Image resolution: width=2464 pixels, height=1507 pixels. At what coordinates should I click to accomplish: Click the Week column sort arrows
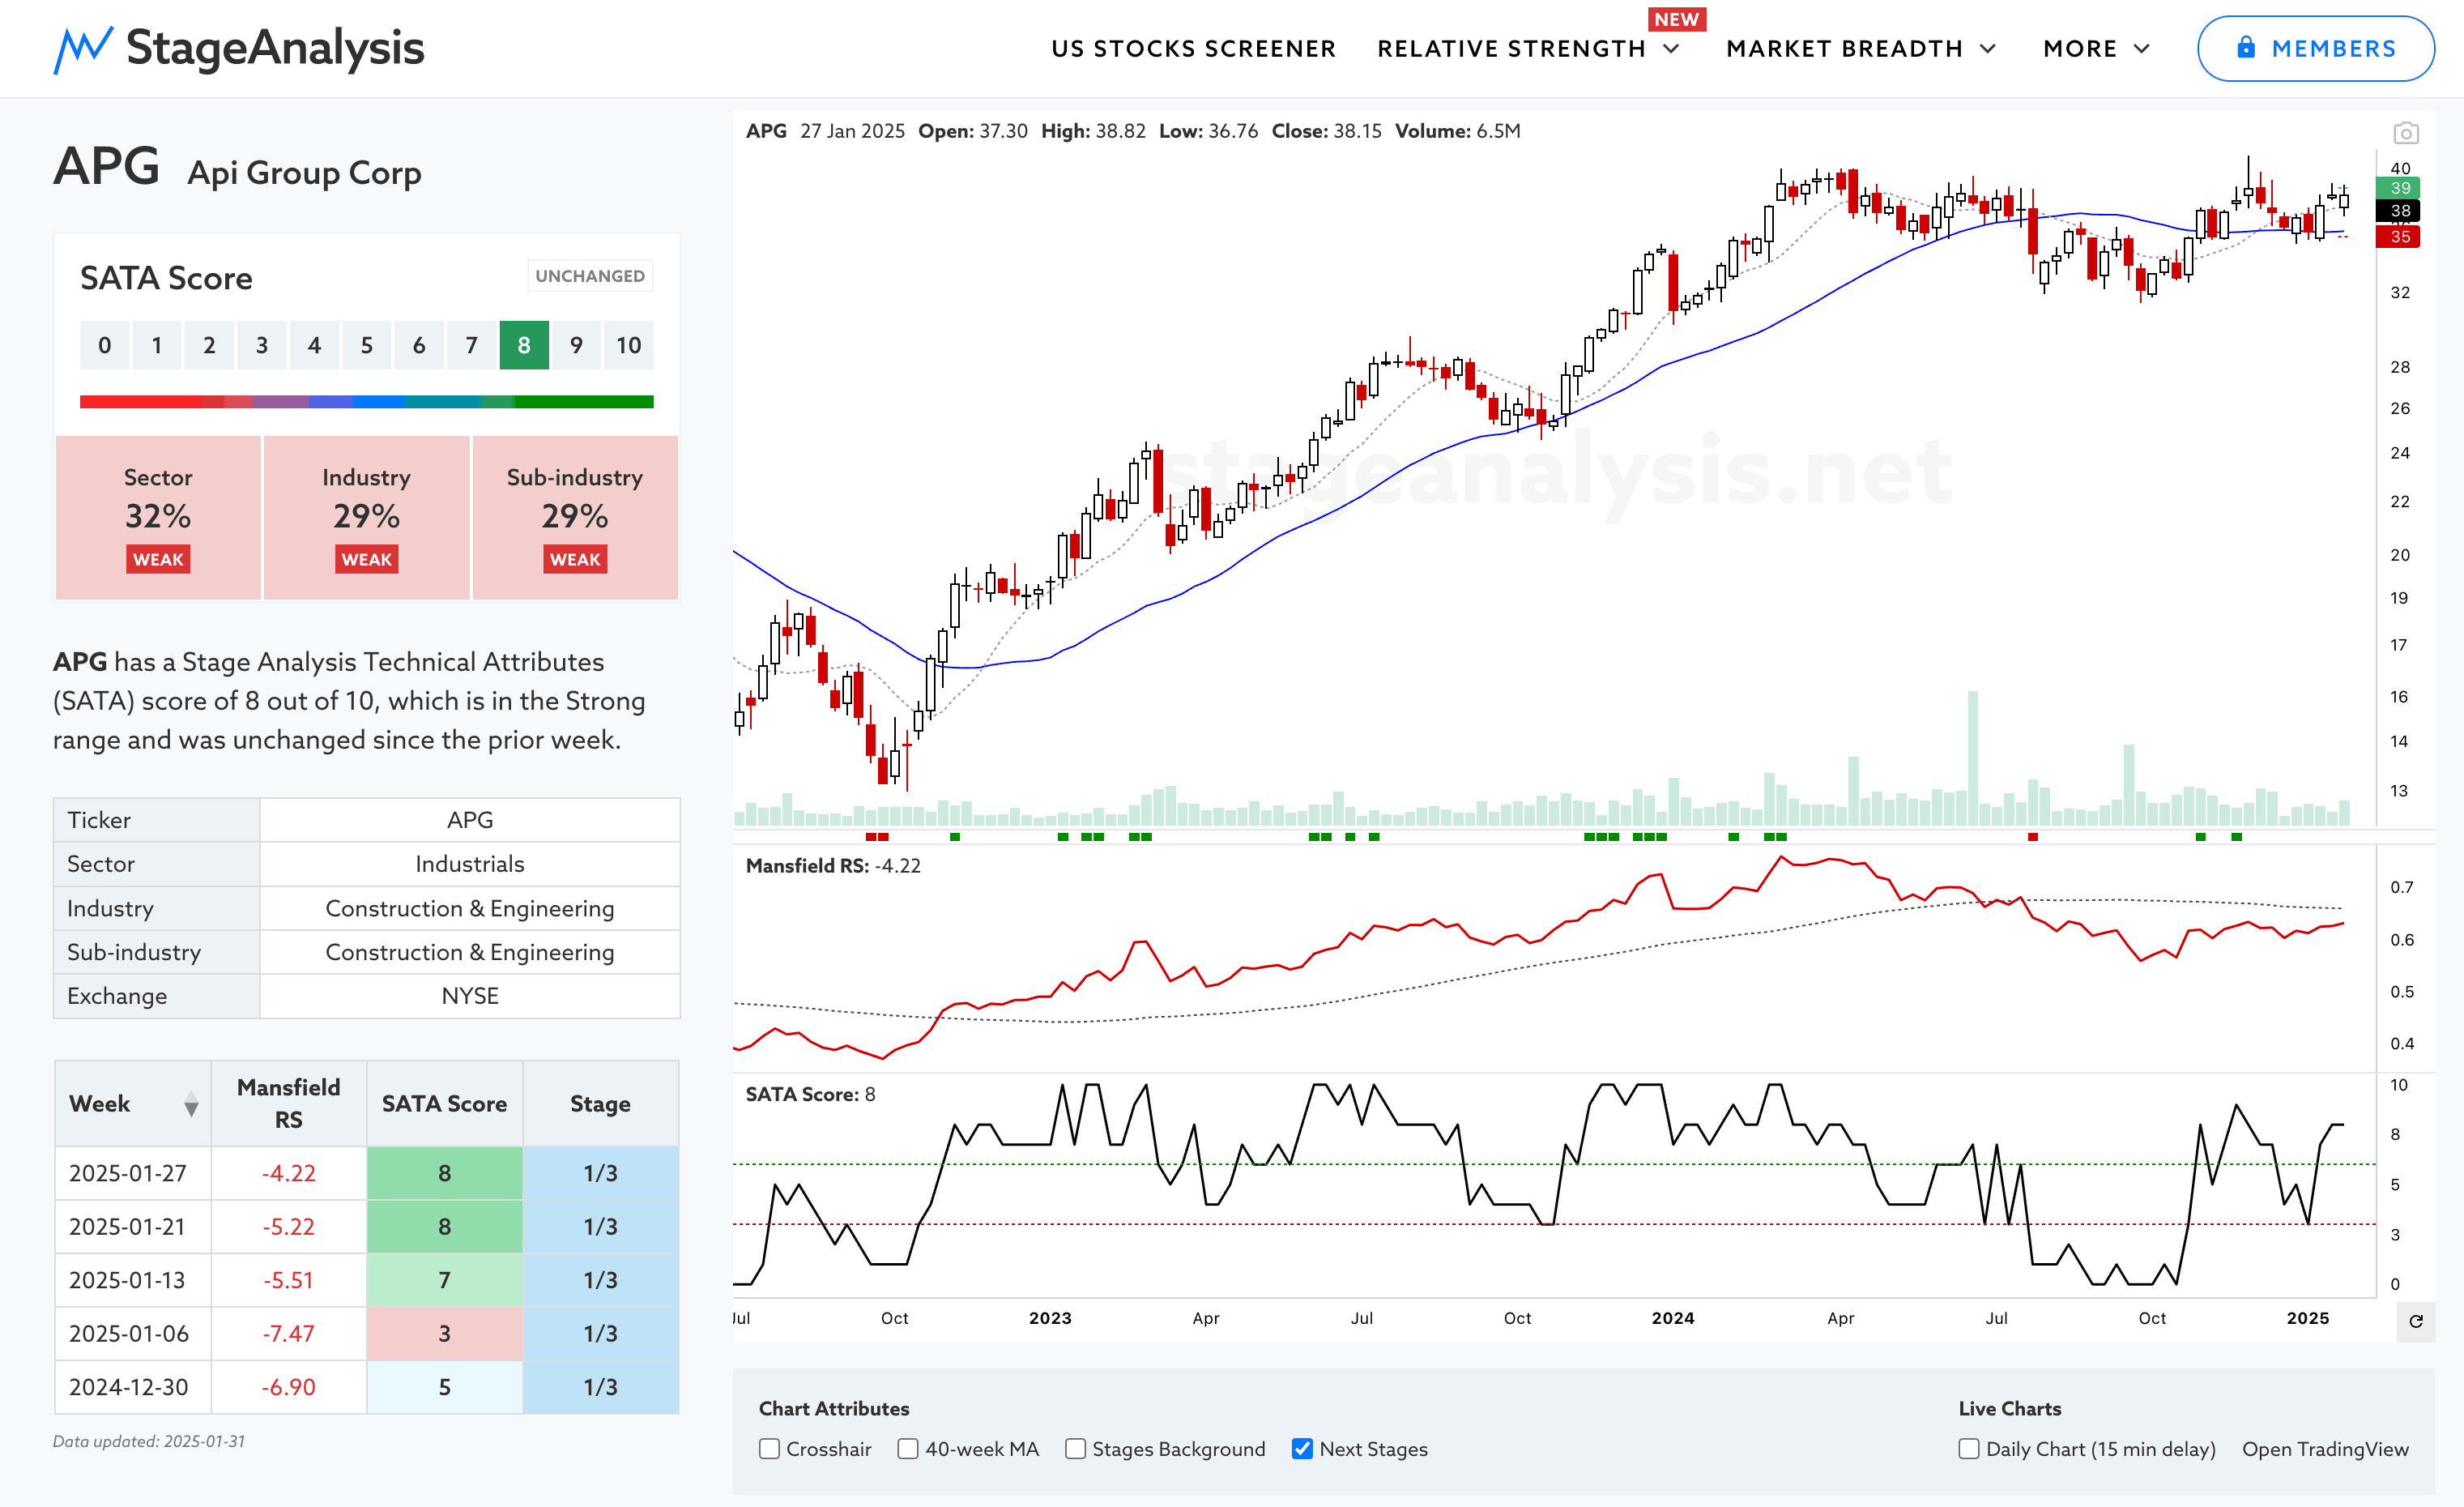pos(191,1104)
